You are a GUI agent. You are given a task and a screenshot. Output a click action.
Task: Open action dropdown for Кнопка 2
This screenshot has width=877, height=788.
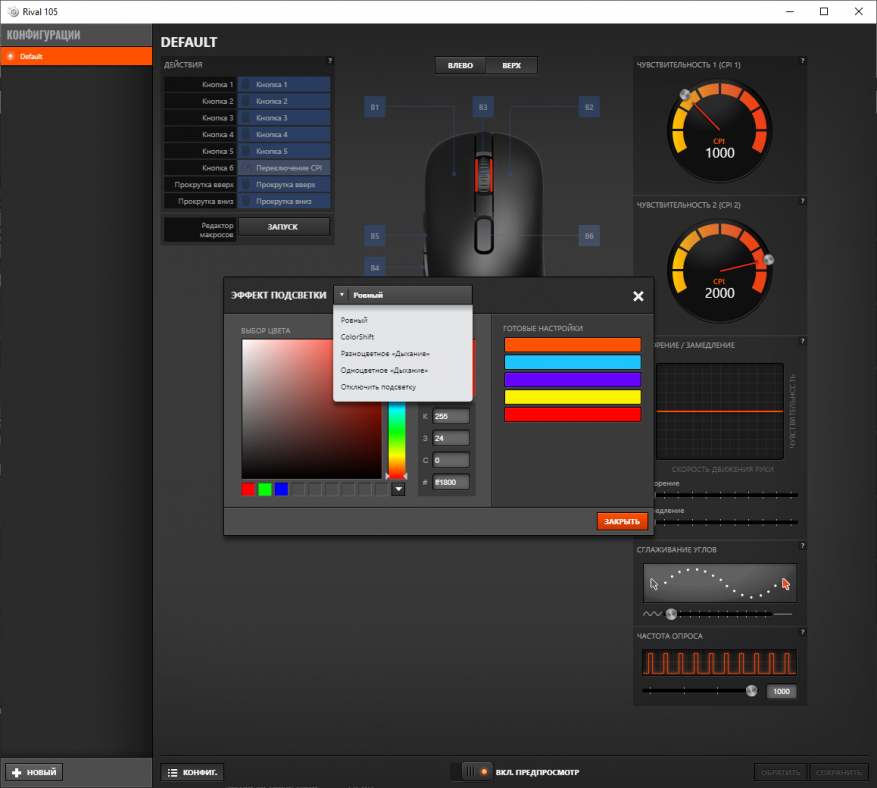coord(284,101)
